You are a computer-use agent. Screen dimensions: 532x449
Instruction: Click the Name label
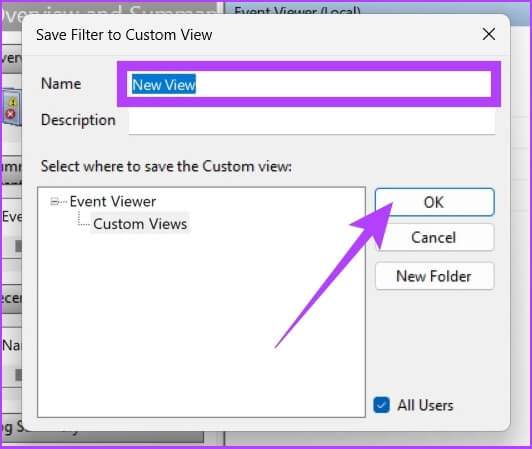61,84
